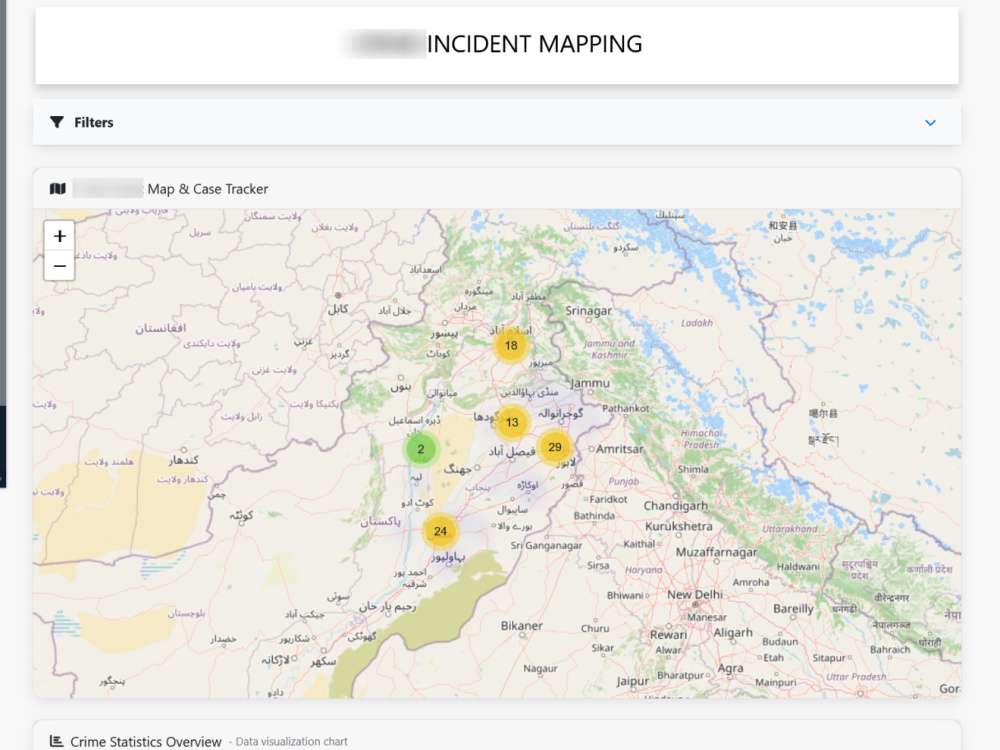The height and width of the screenshot is (750, 1000).
Task: Click the Sirsa label on the map
Action: pyautogui.click(x=598, y=565)
